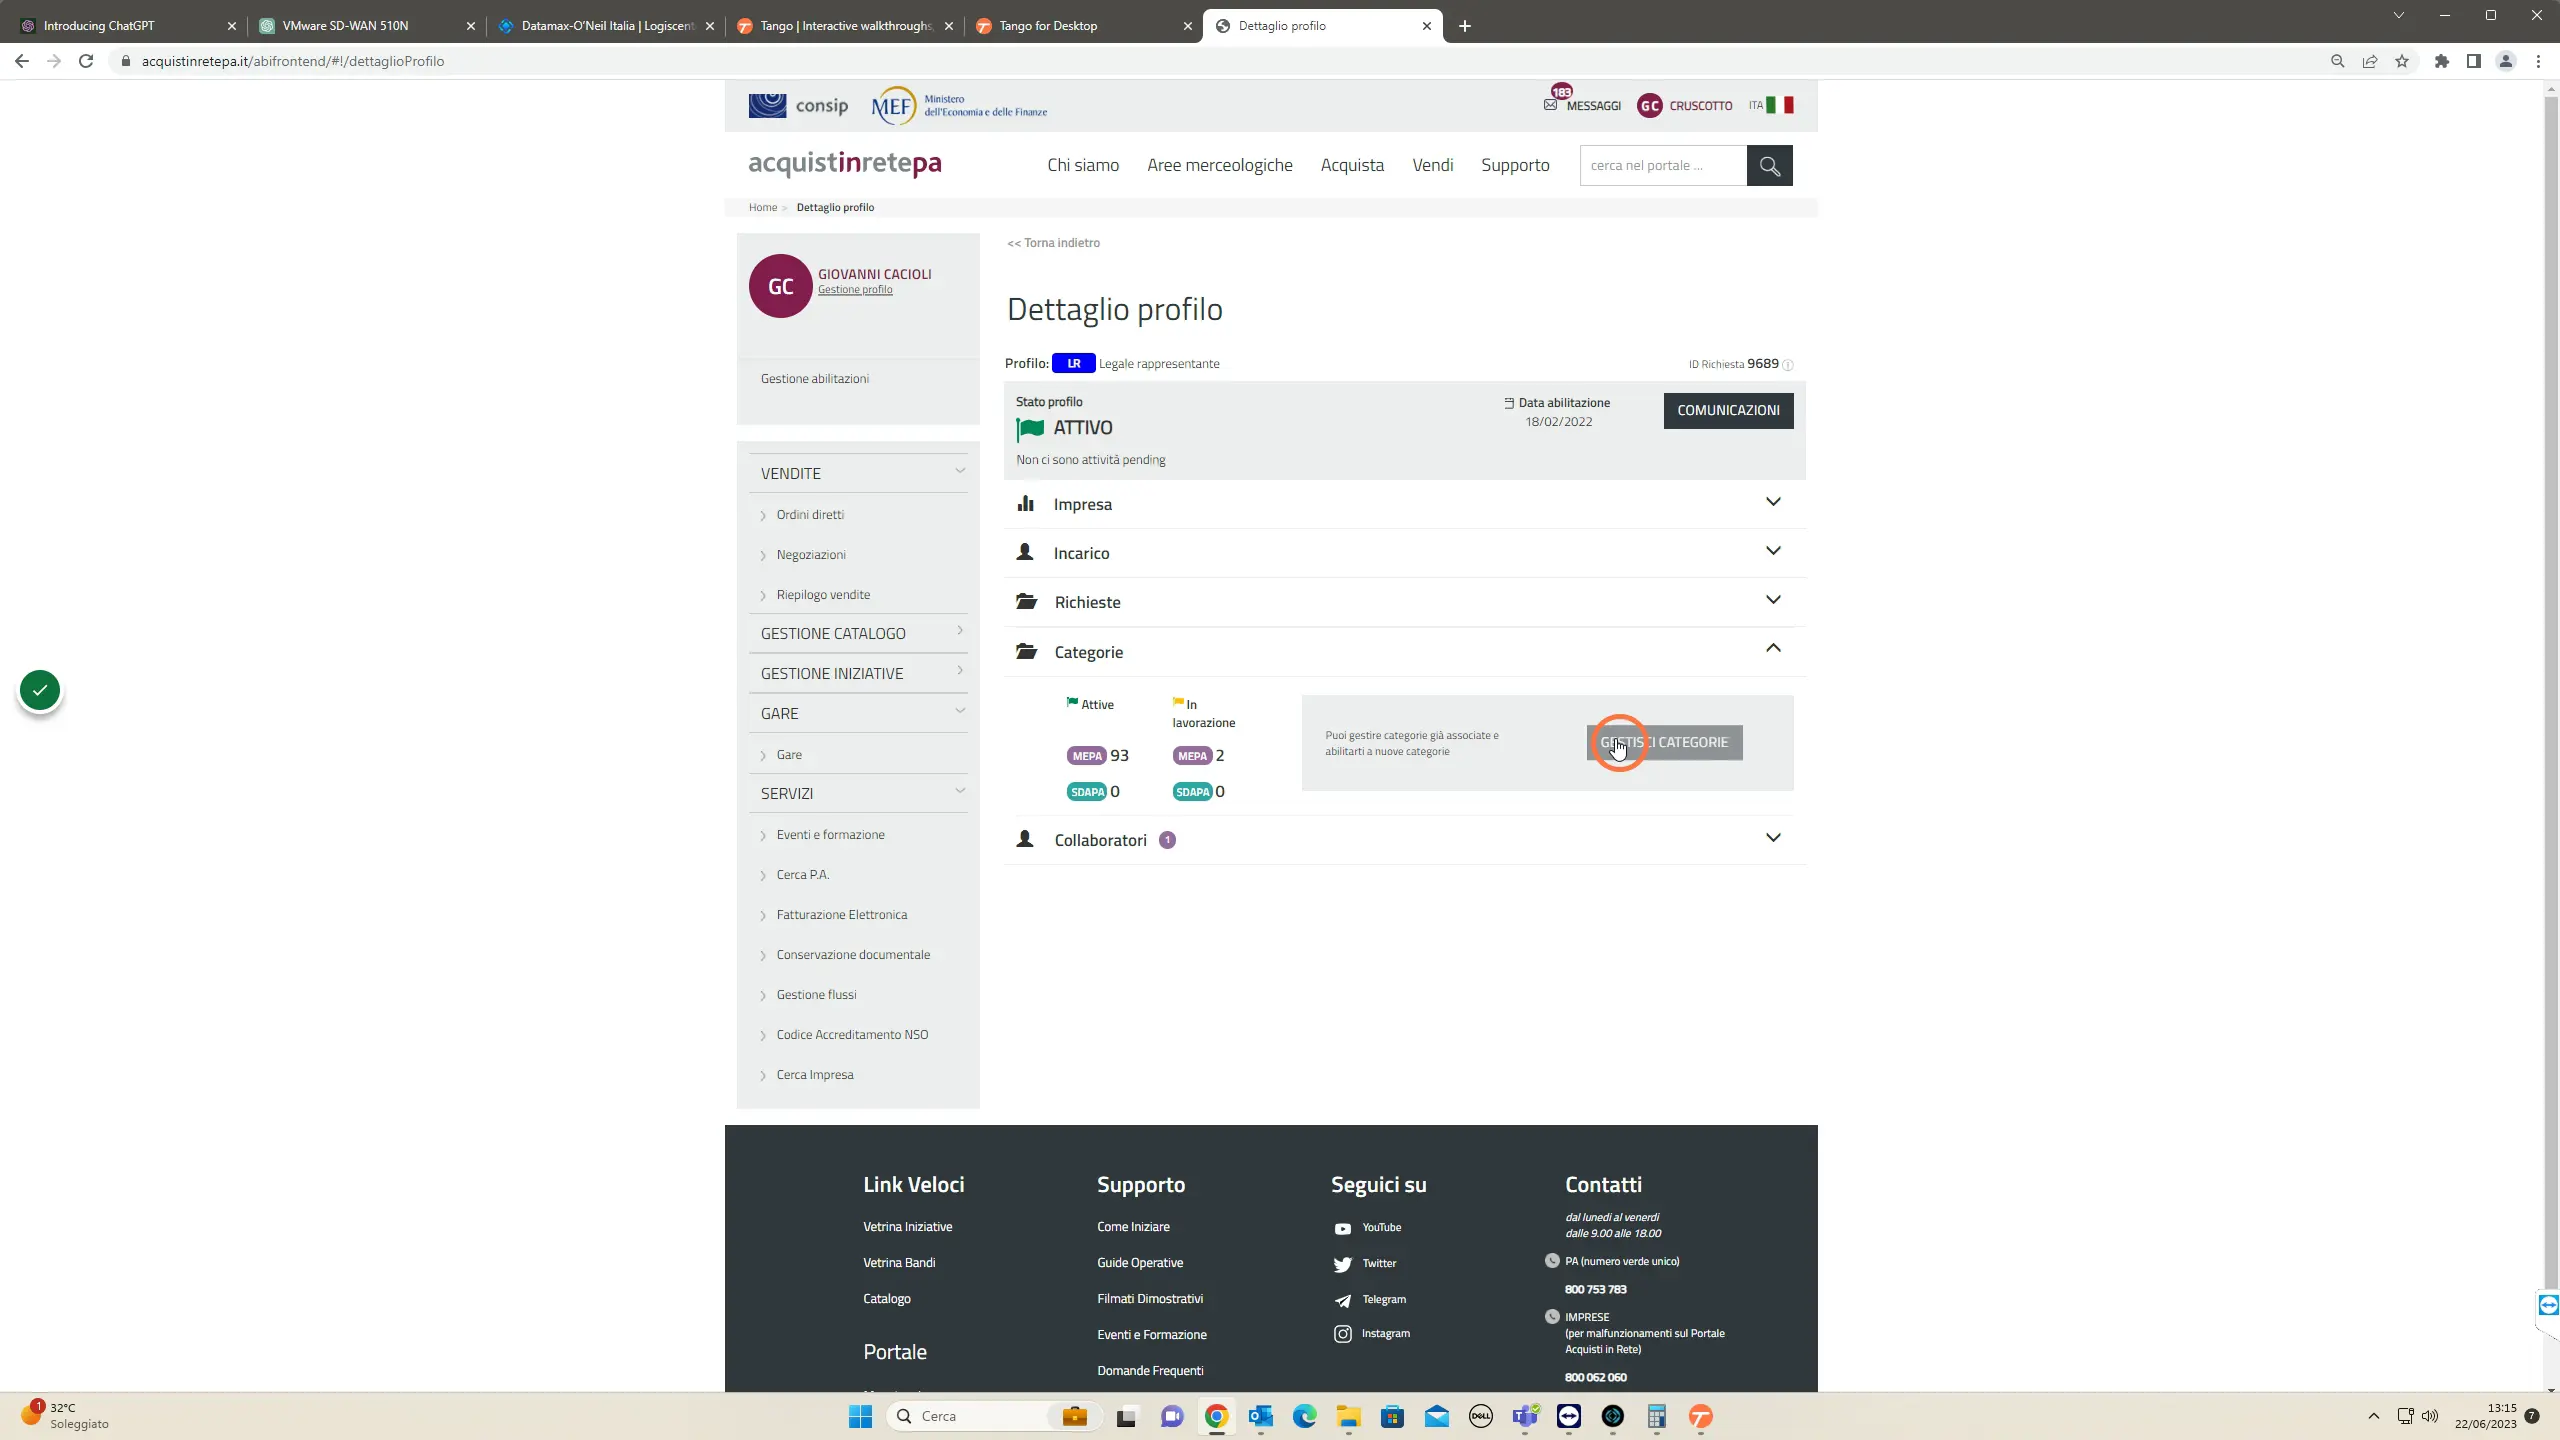Open Microsoft Teams from the taskbar
2560x1440 pixels.
(x=1525, y=1417)
